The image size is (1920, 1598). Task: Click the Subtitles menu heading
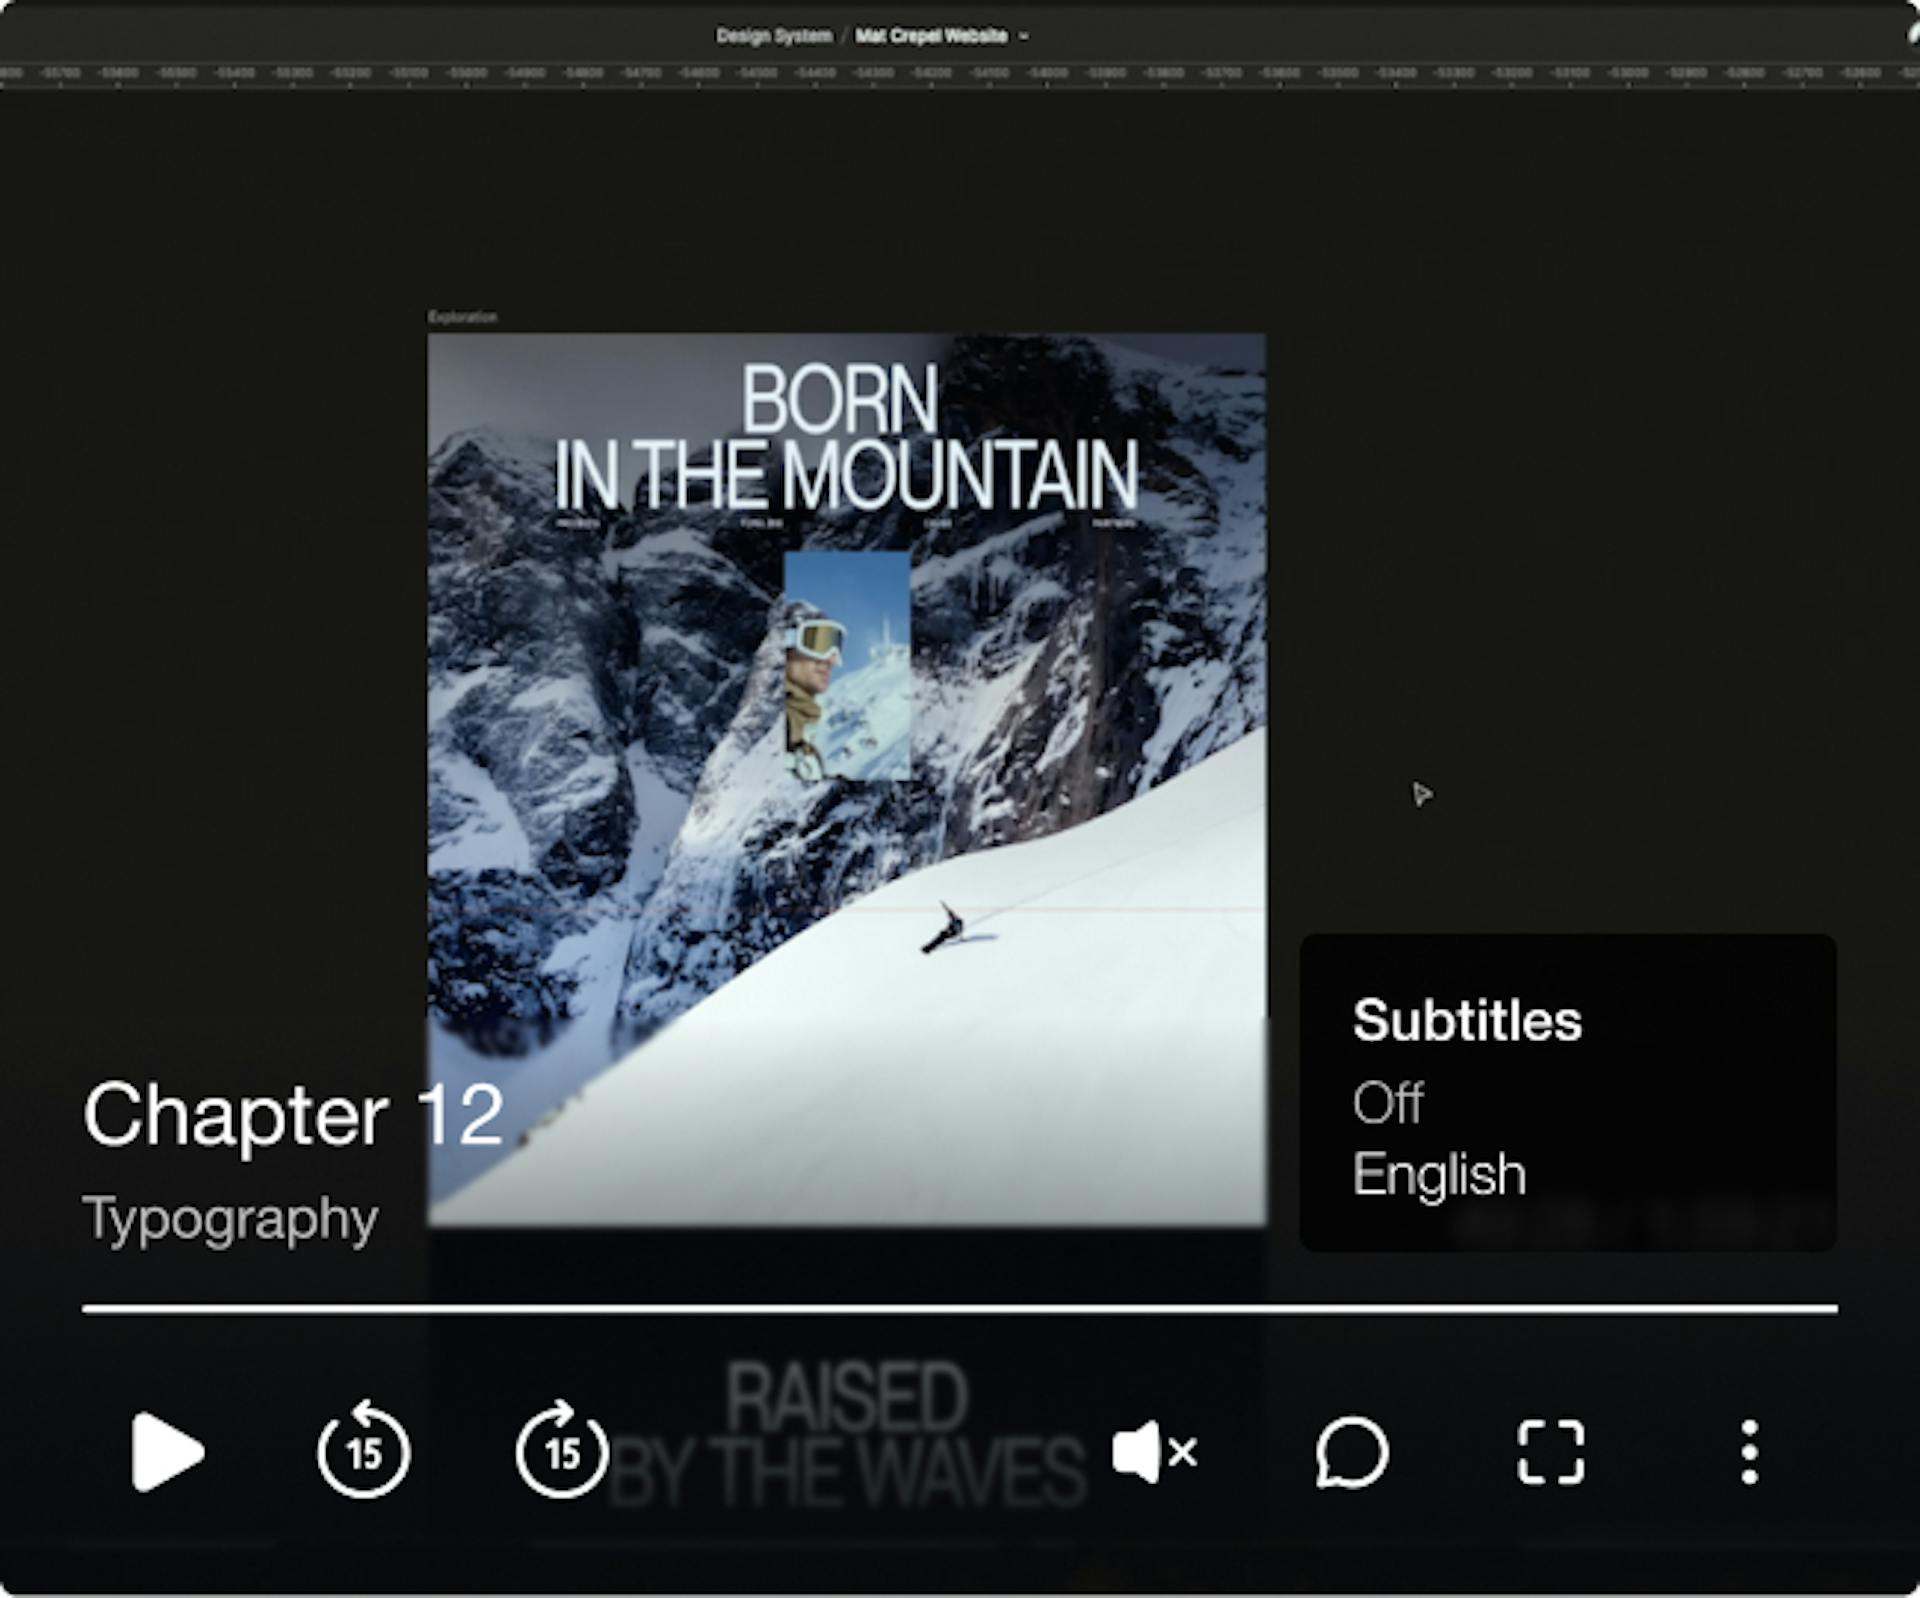[1467, 1021]
